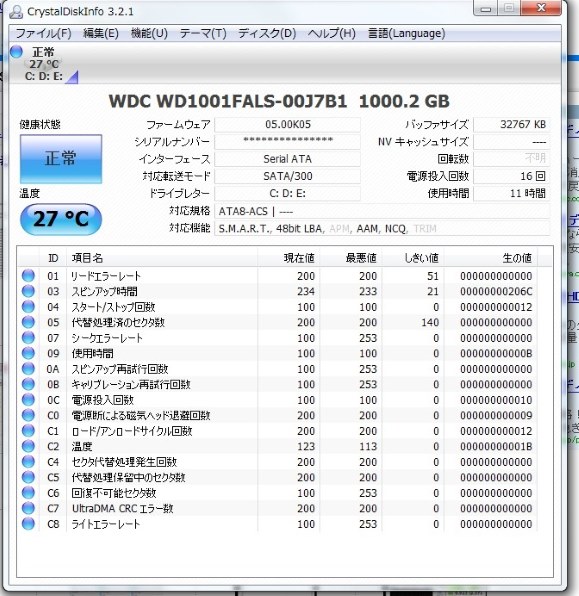Viewport: 579px width, 596px height.
Task: Click the drive title WDC WD1001FALS-00J7B1
Action: click(x=228, y=101)
